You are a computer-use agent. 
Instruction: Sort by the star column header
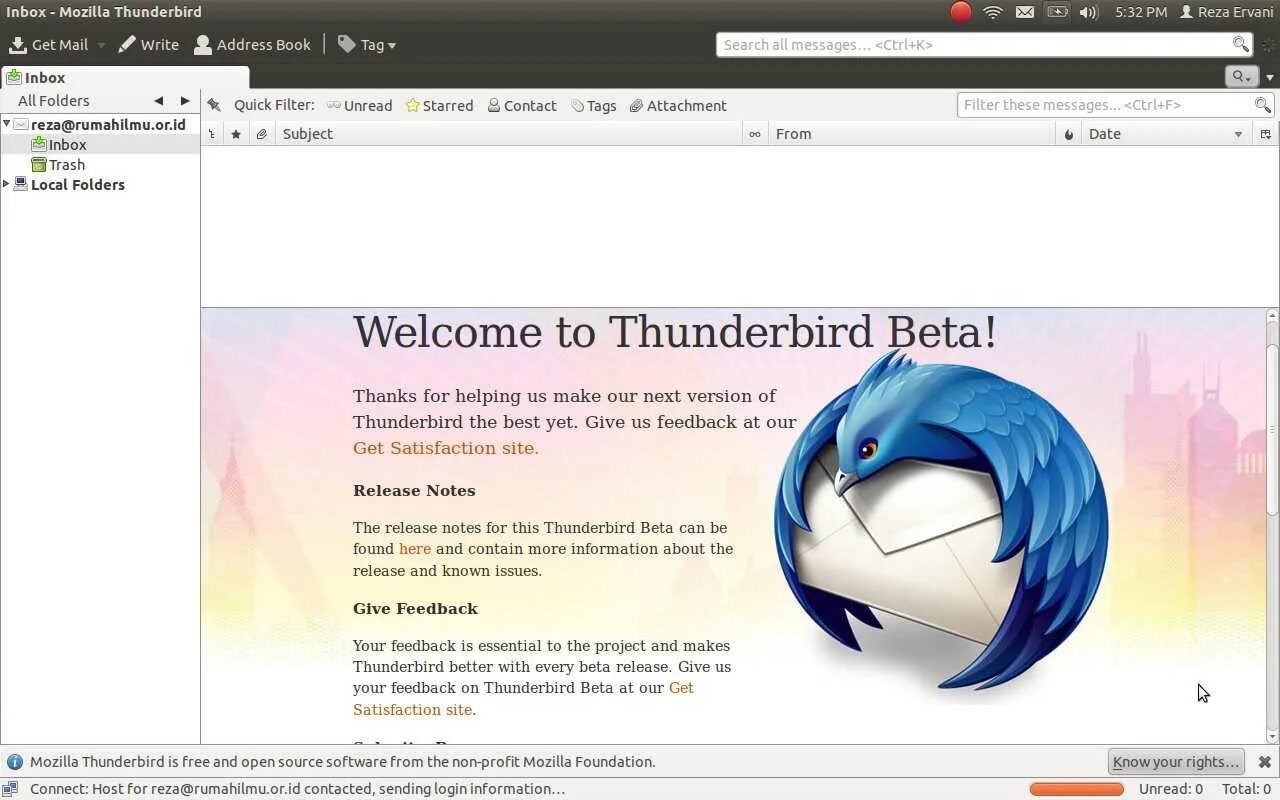[236, 134]
